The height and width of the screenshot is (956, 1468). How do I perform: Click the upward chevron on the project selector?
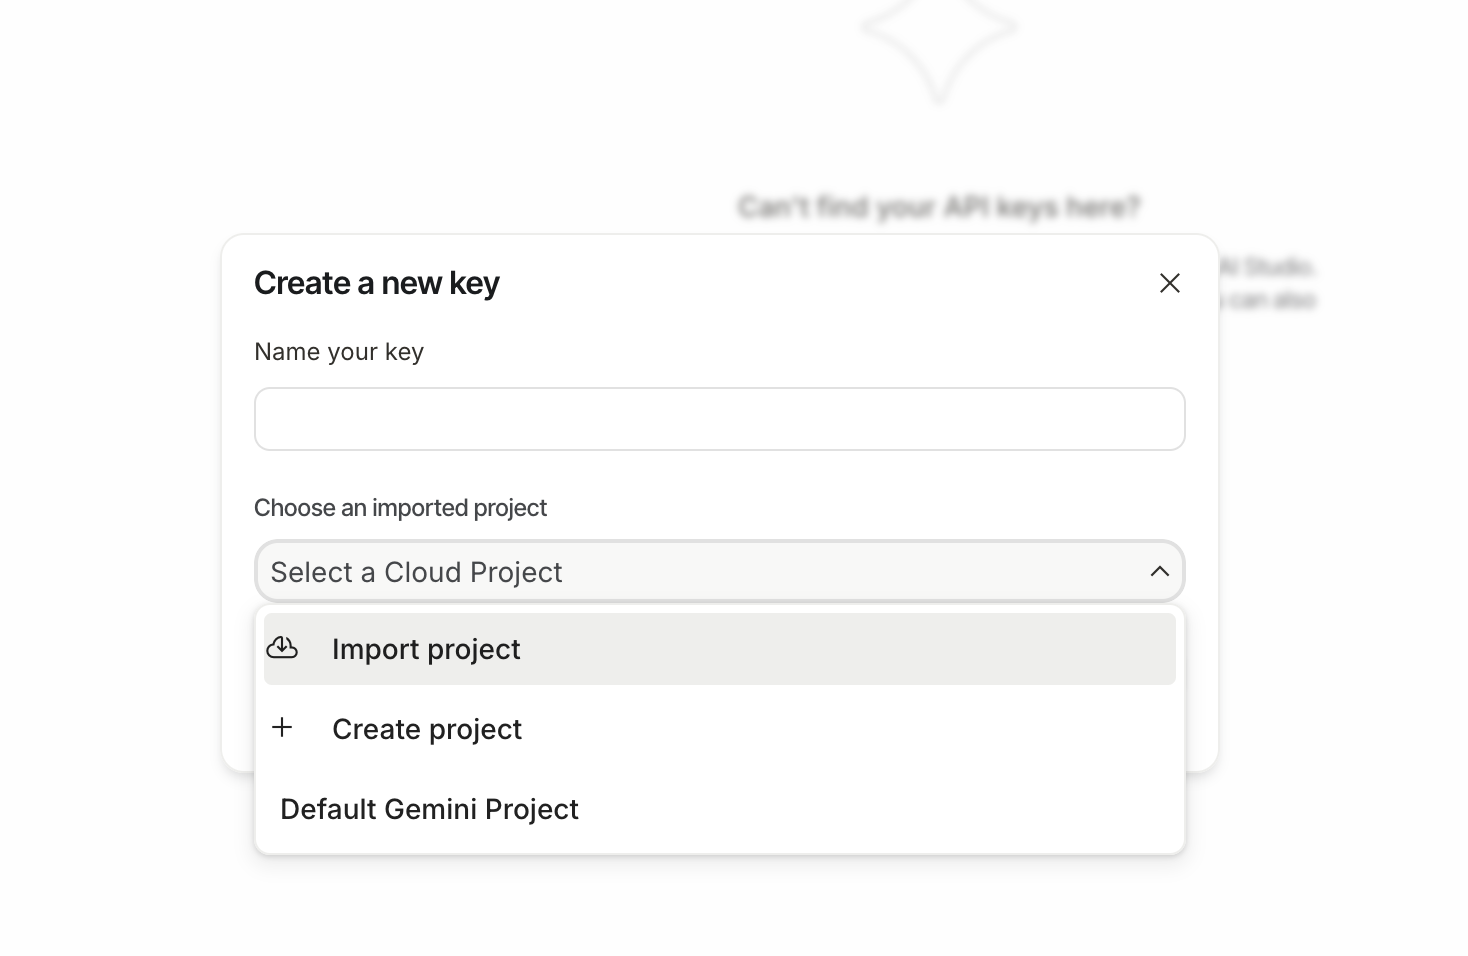point(1159,571)
